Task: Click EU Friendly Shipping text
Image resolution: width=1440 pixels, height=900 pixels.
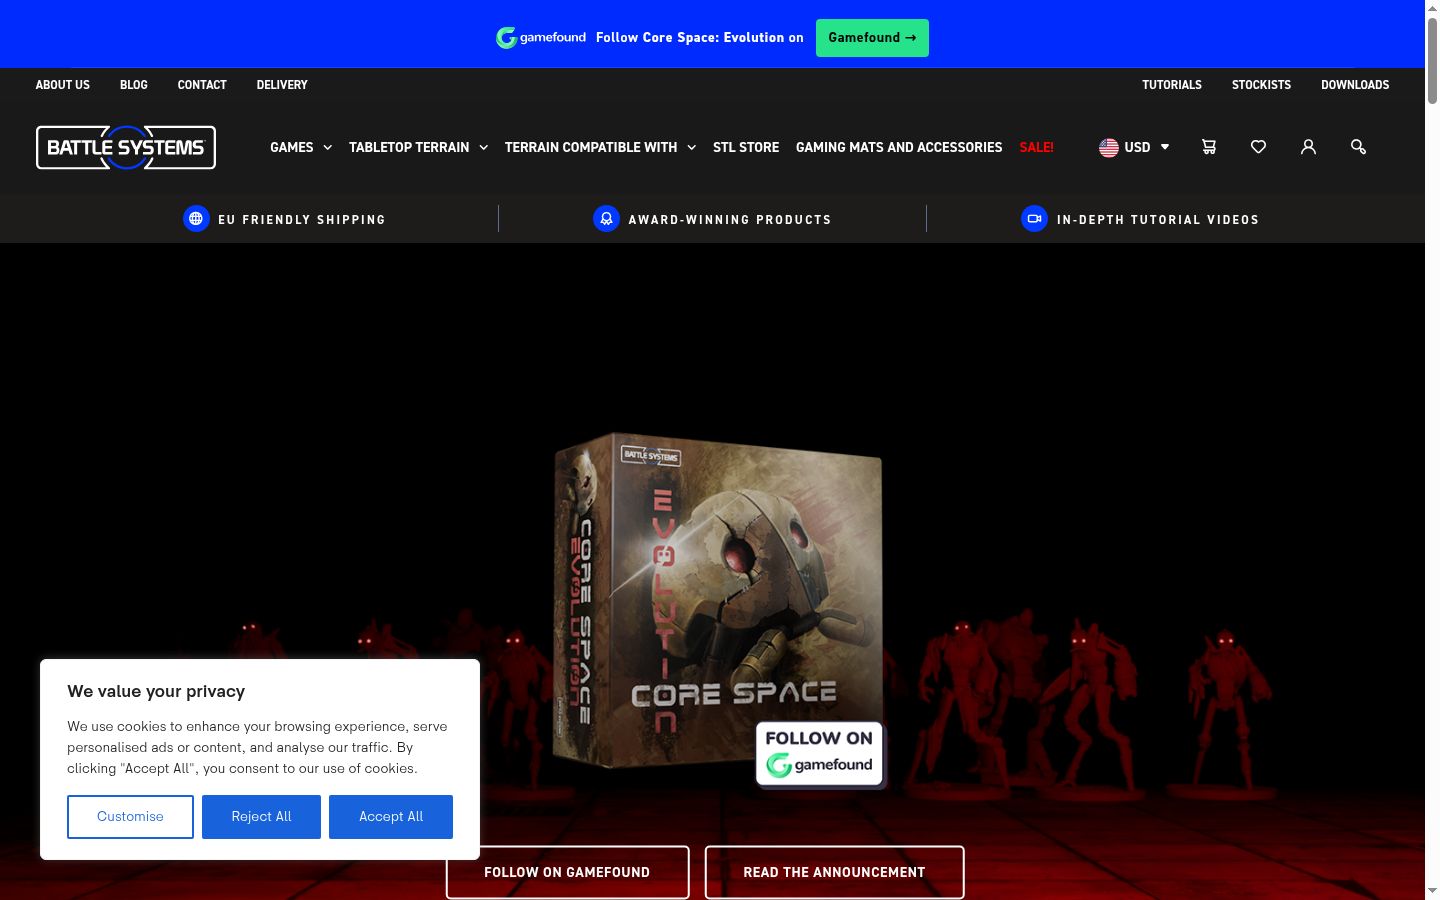Action: pyautogui.click(x=302, y=219)
